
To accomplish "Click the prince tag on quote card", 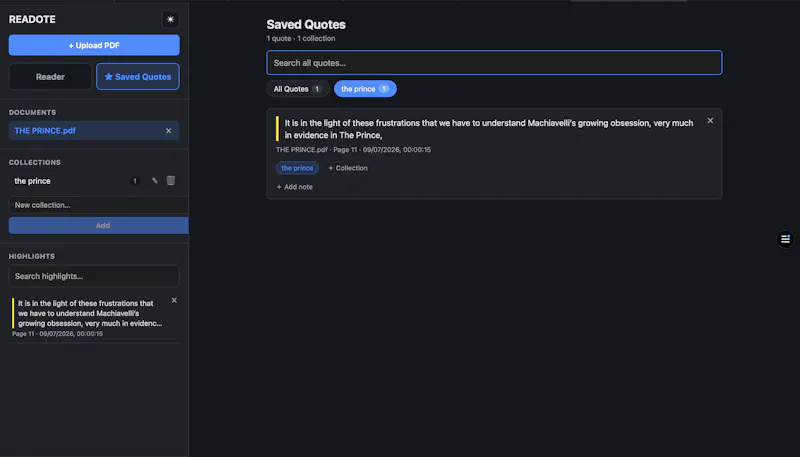I will coord(297,168).
